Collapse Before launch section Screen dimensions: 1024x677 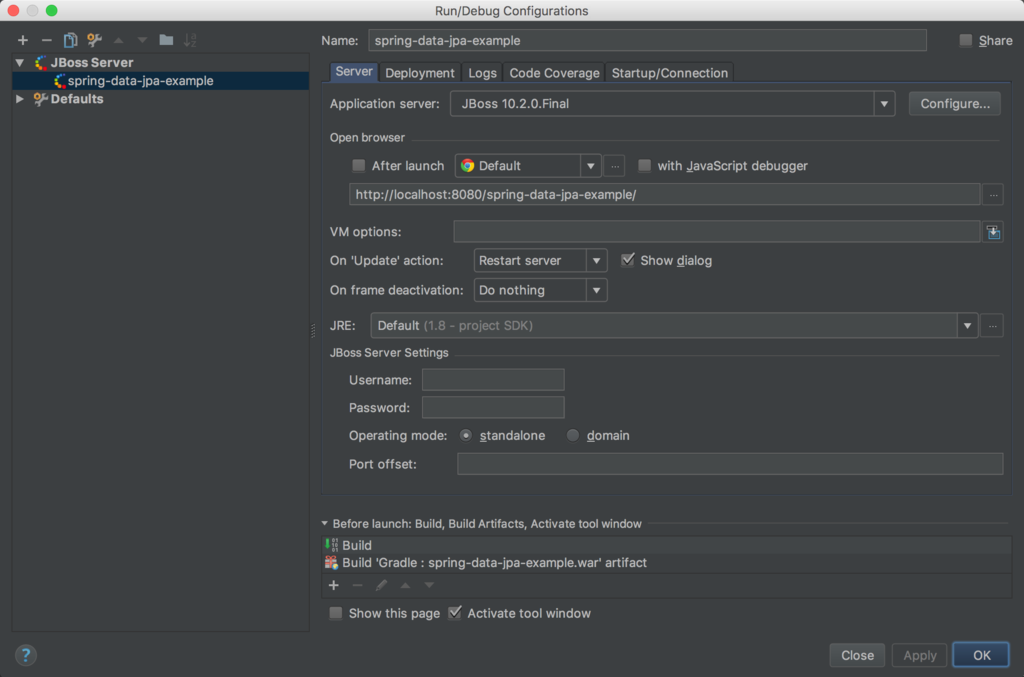coord(325,524)
